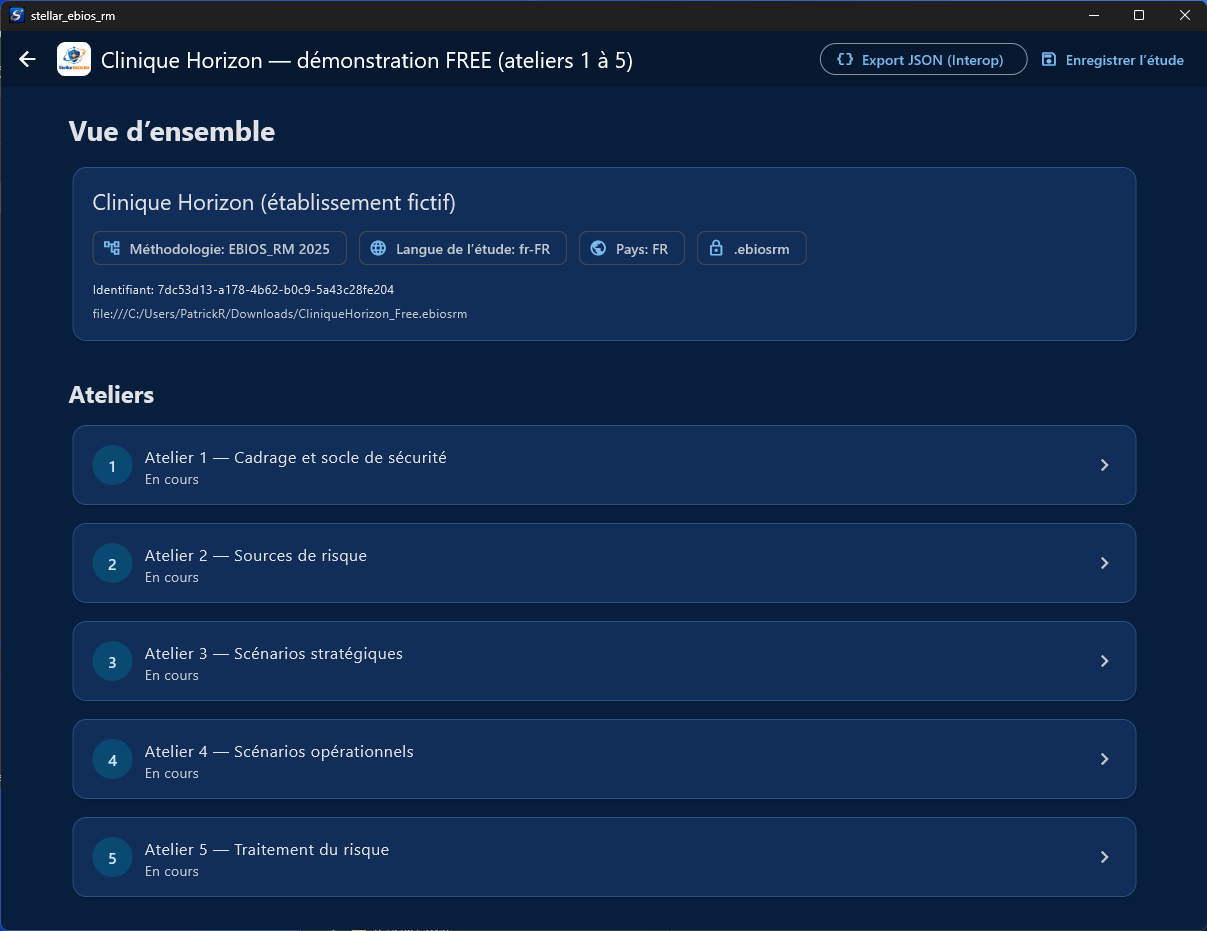Go back using the arrow icon
1207x931 pixels.
point(27,60)
